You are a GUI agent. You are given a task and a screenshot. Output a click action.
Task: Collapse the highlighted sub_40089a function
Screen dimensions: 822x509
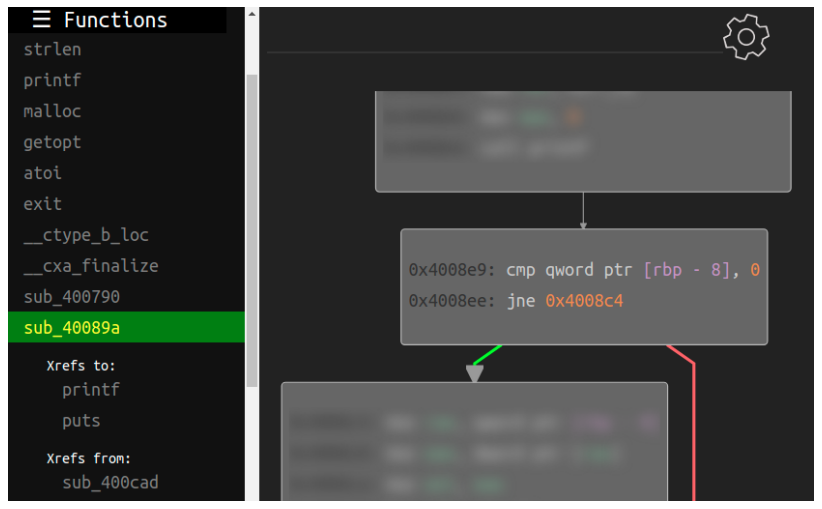(x=71, y=327)
